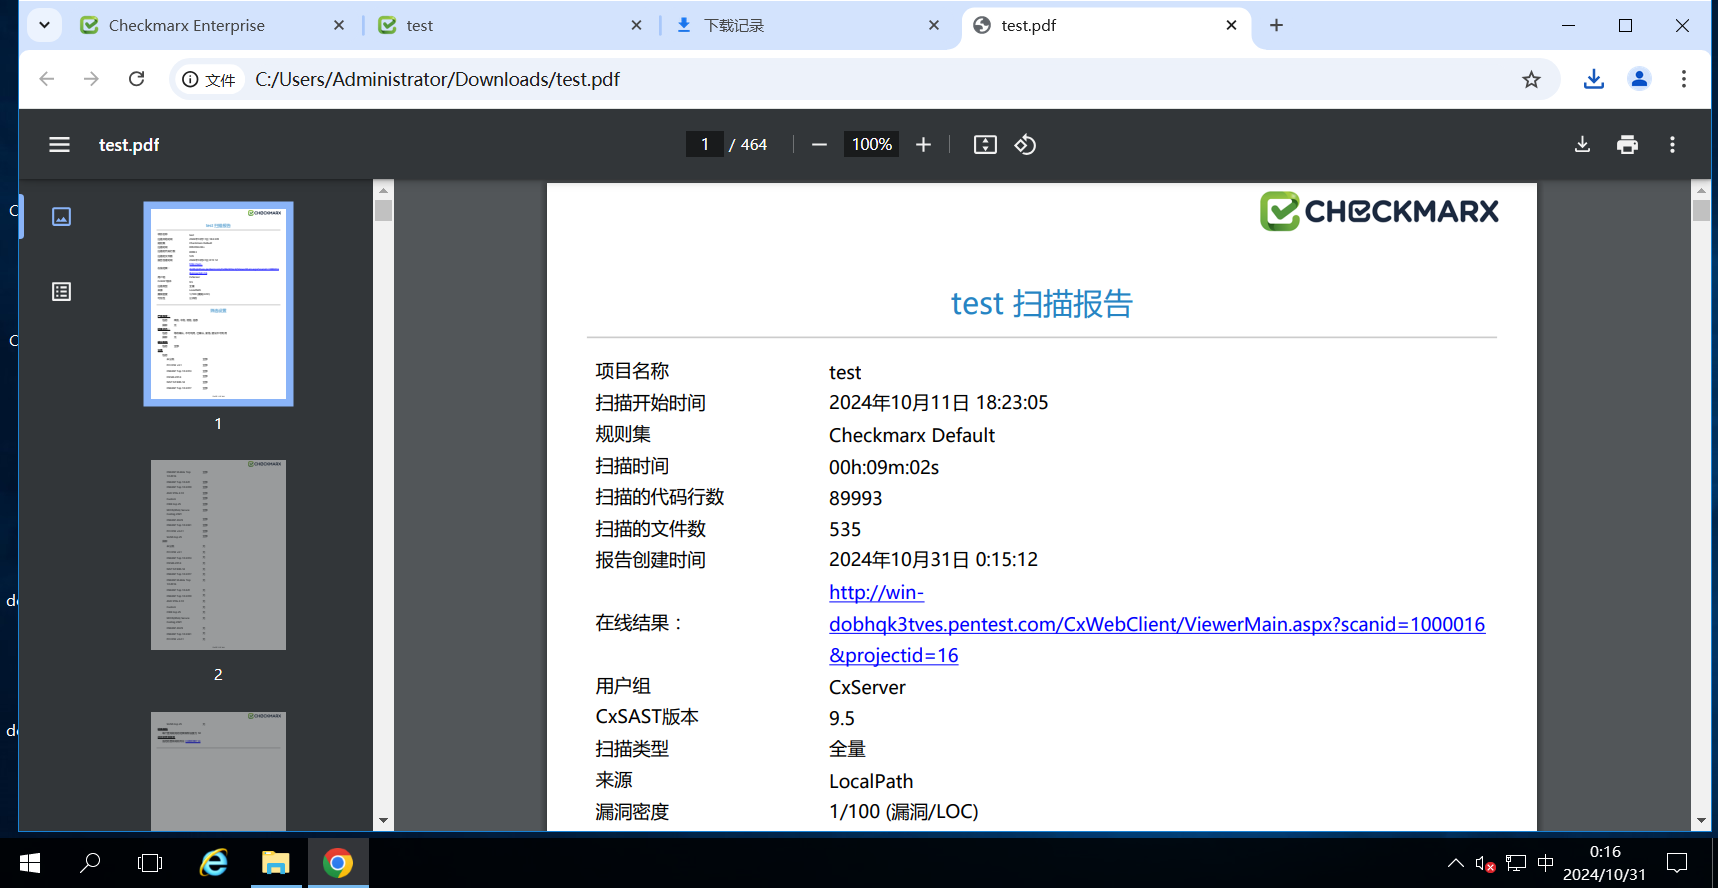
Task: Open Windows taskbar search
Action: (x=90, y=862)
